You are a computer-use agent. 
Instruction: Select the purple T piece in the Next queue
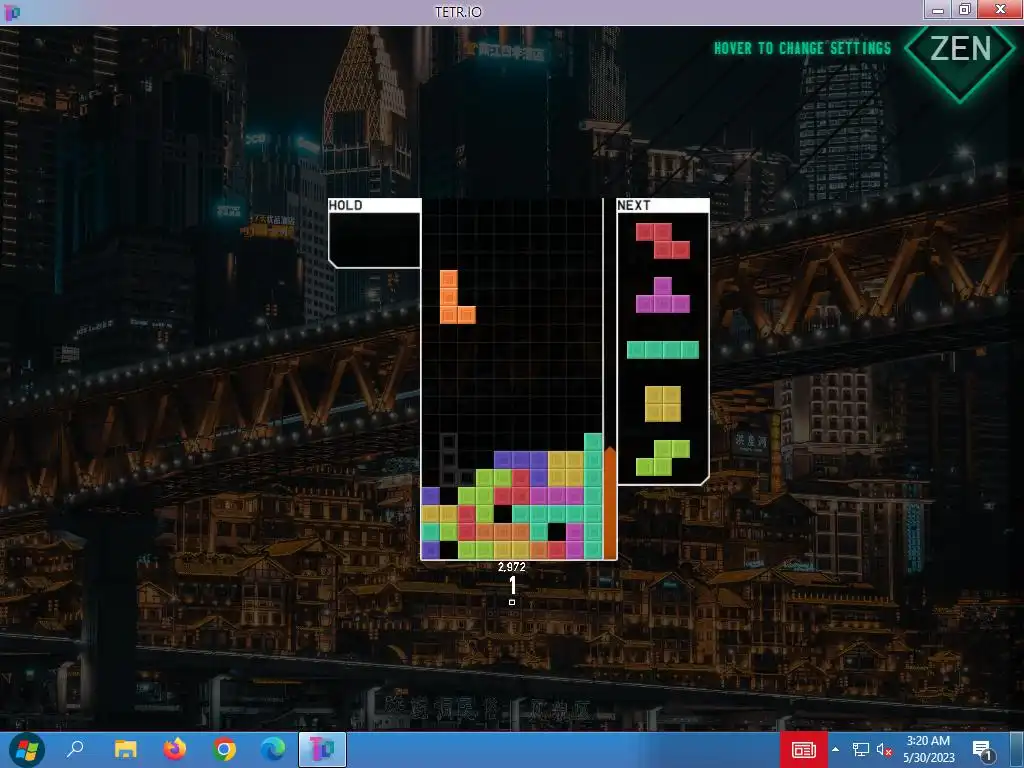point(662,295)
